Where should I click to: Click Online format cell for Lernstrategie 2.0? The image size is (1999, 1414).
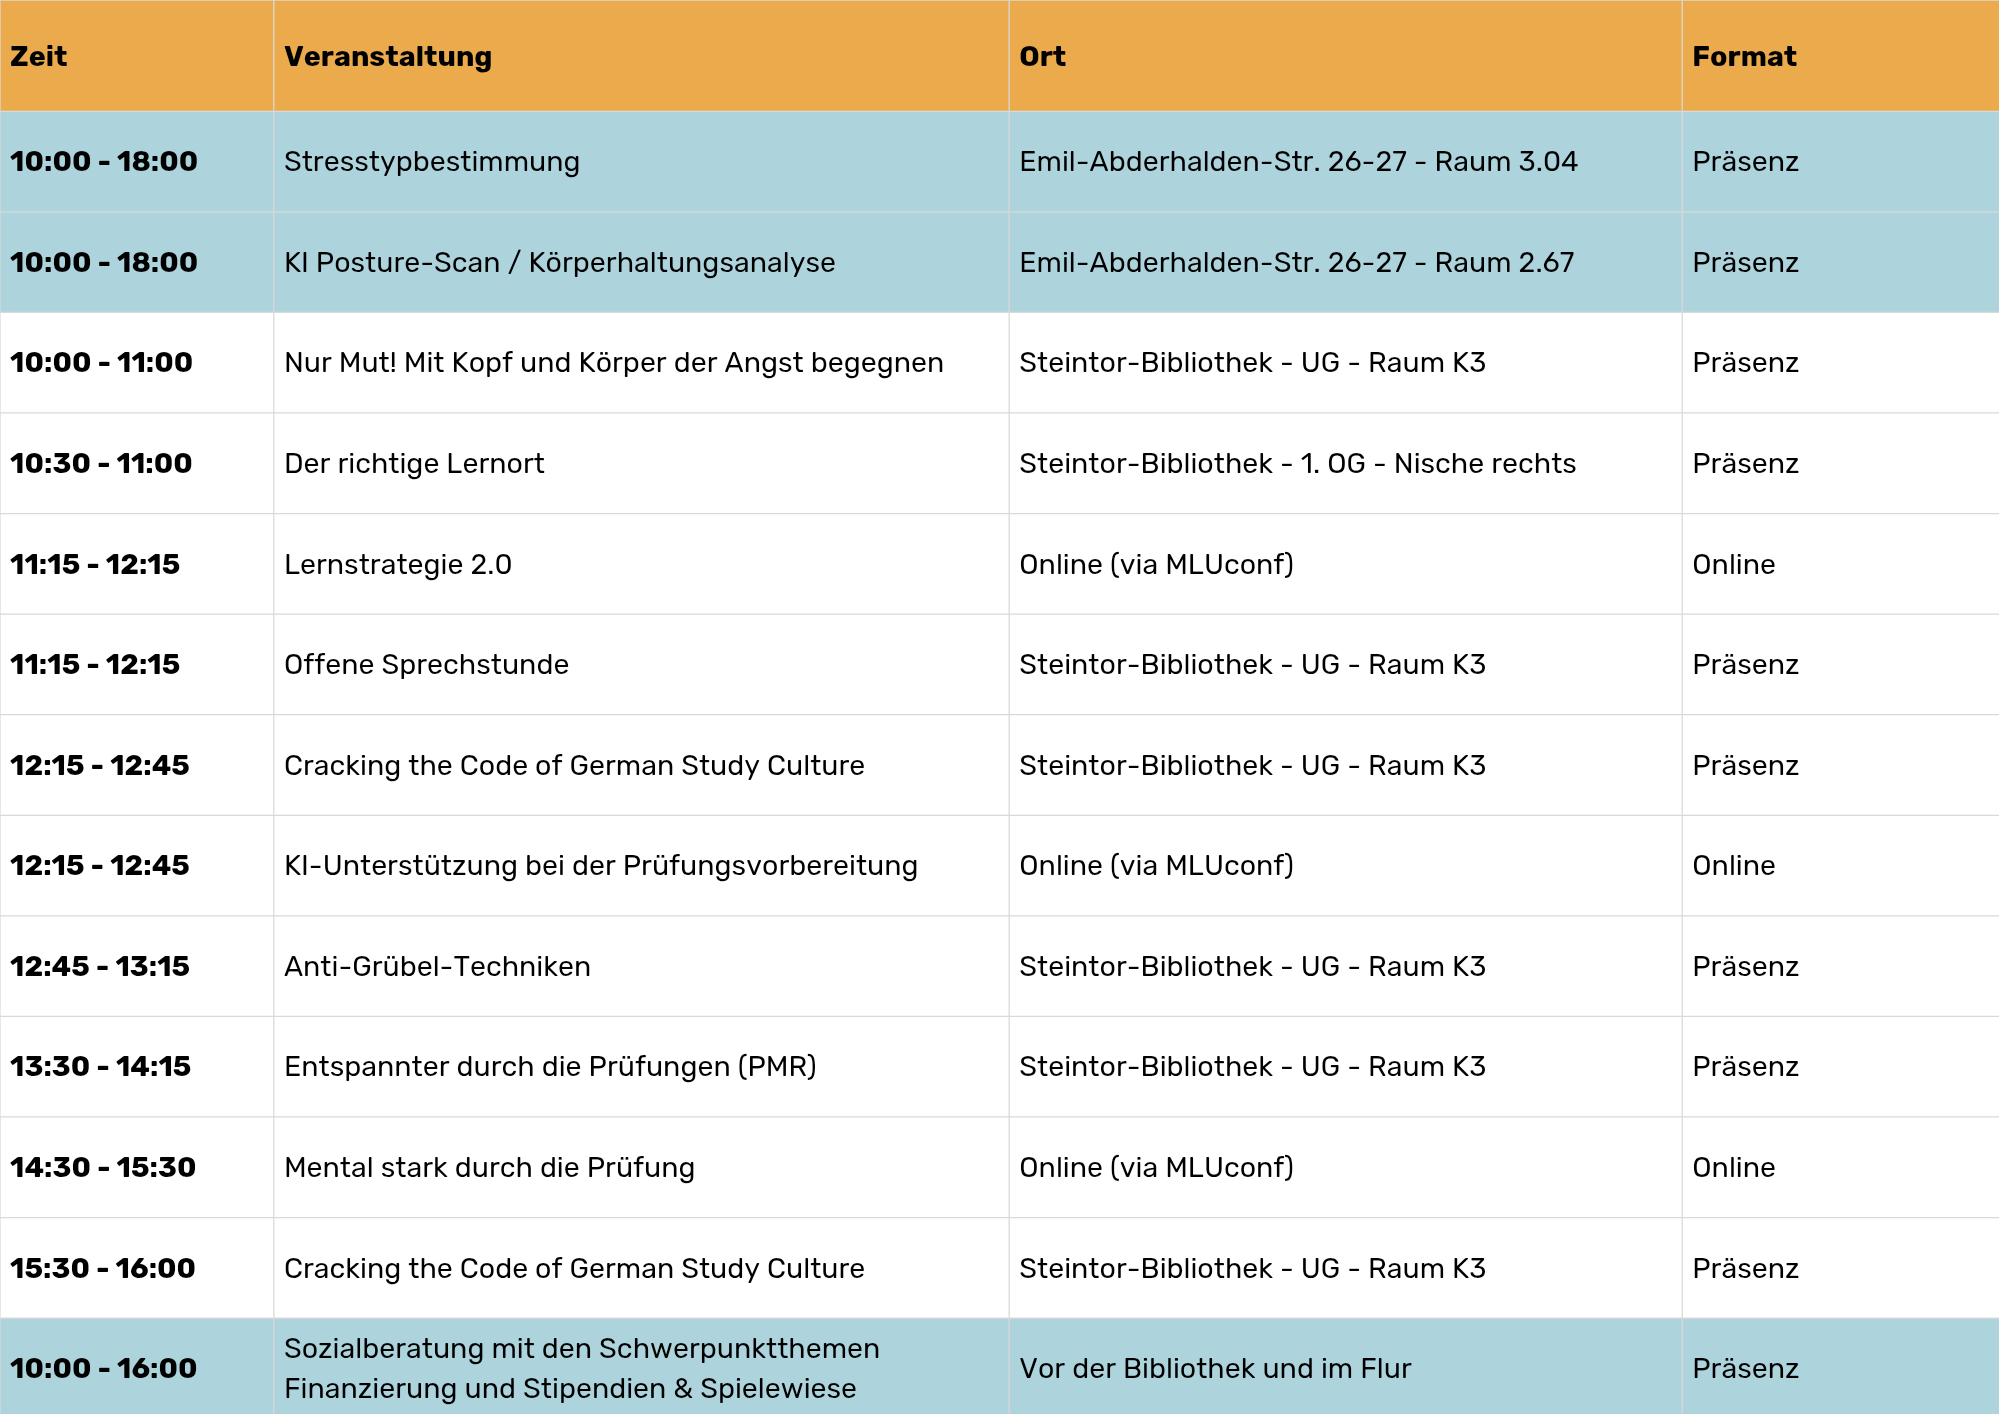click(x=1840, y=564)
